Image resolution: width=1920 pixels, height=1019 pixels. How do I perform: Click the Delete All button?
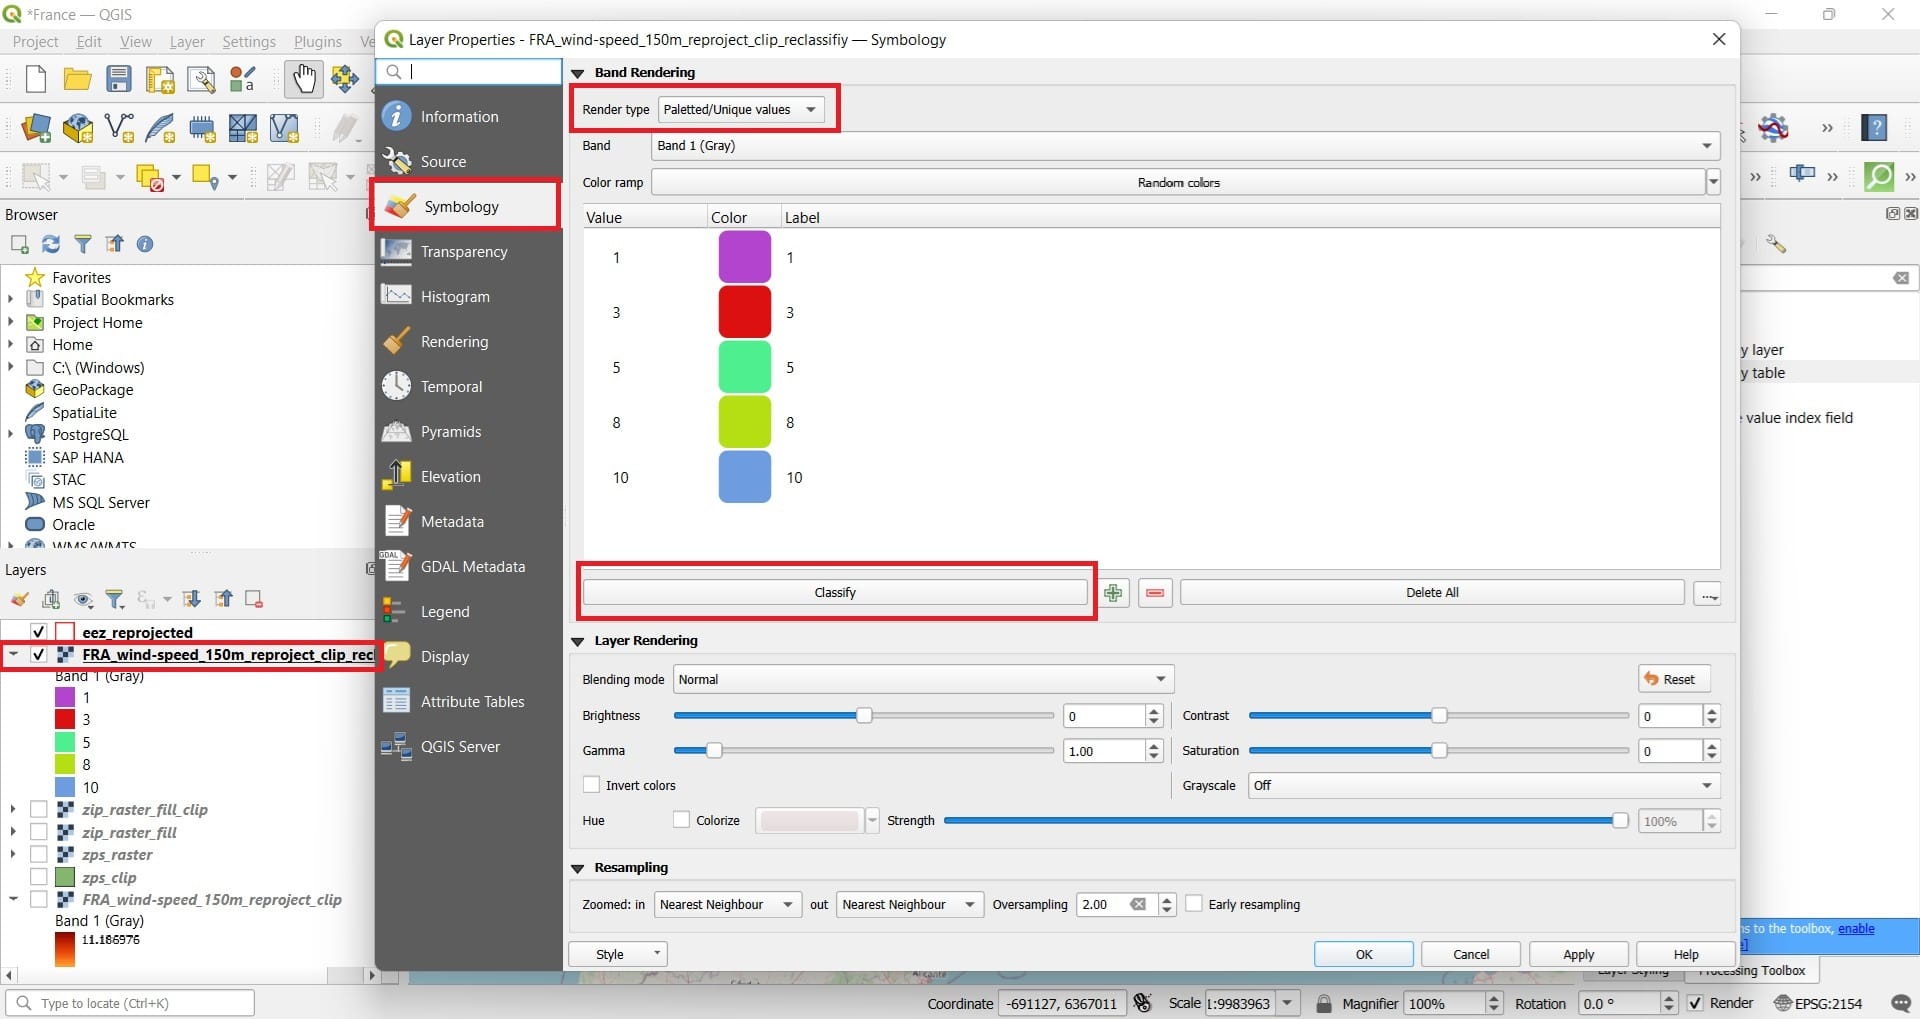click(1432, 592)
